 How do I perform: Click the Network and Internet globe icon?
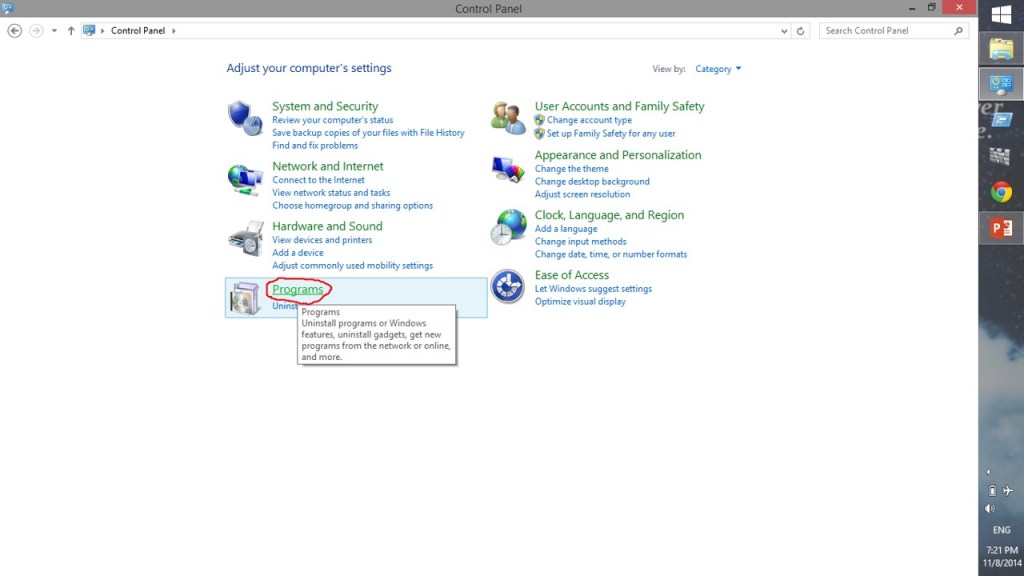tap(244, 179)
